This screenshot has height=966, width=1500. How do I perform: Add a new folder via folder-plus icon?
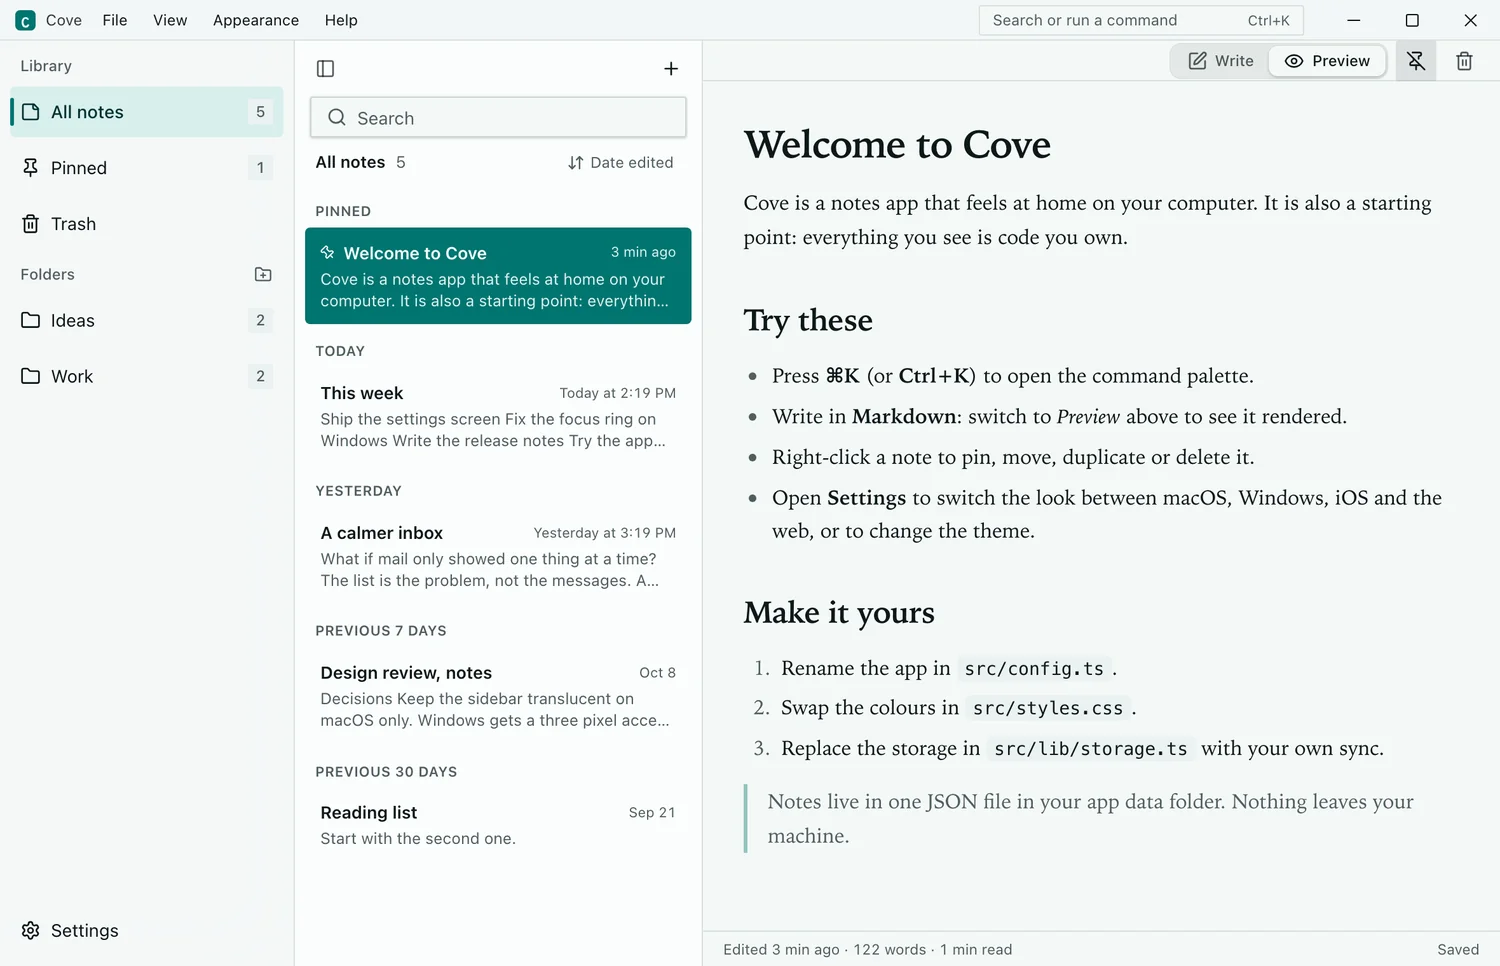263,274
